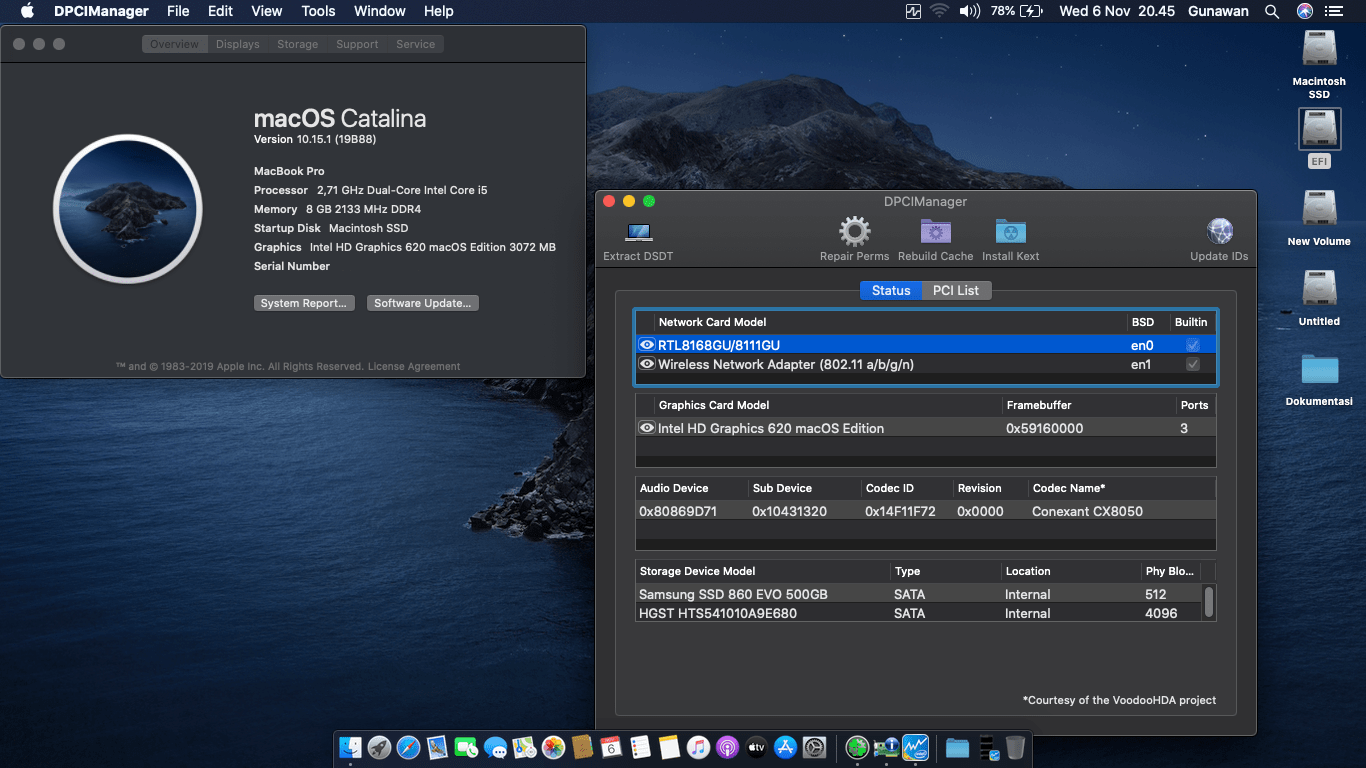1366x768 pixels.
Task: Toggle visibility of Intel HD Graphics 620
Action: tap(646, 428)
